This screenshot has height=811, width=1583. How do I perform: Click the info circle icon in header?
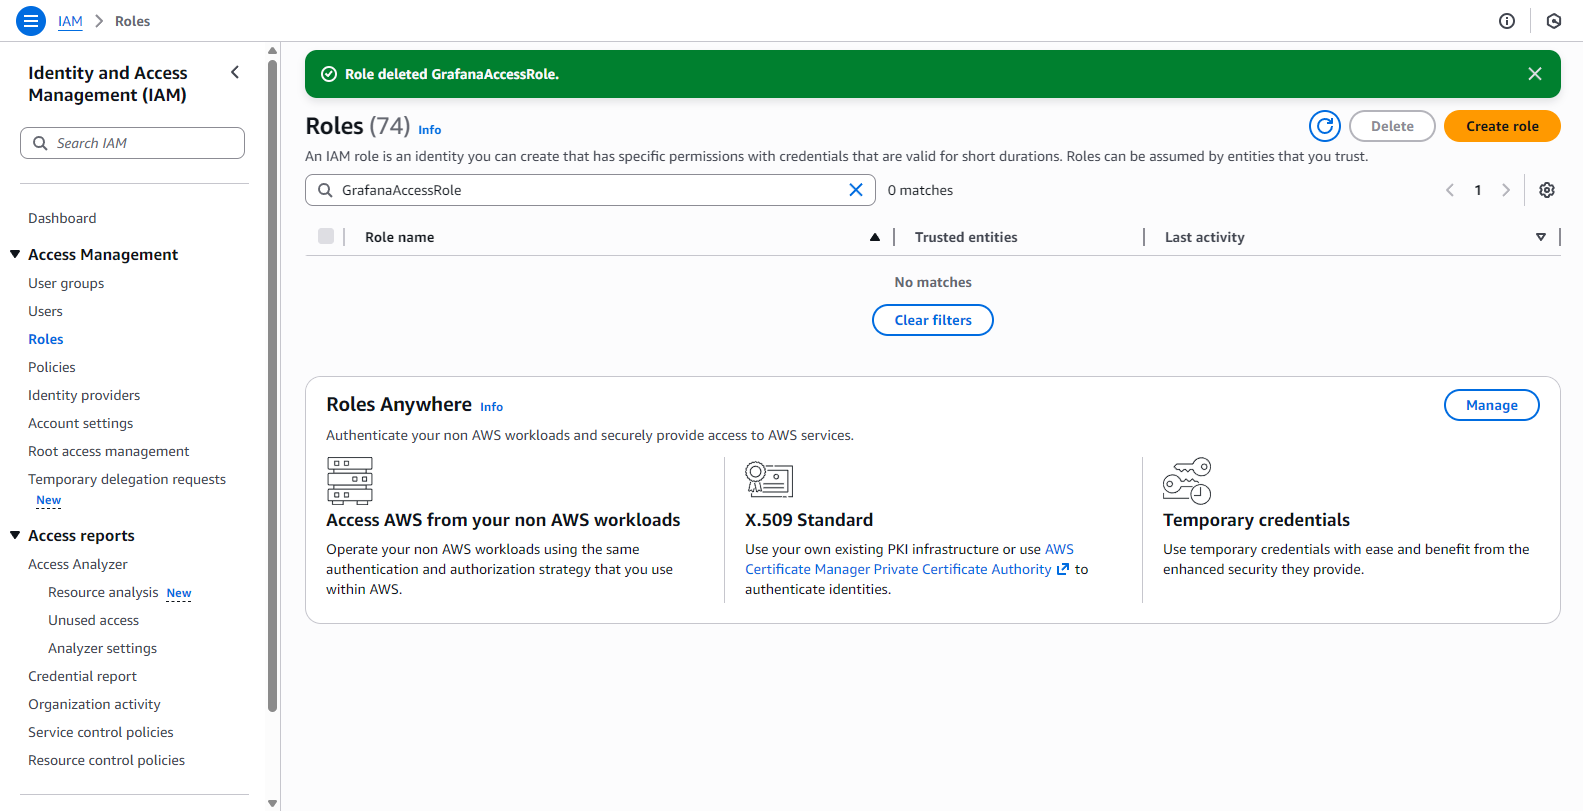tap(1507, 21)
